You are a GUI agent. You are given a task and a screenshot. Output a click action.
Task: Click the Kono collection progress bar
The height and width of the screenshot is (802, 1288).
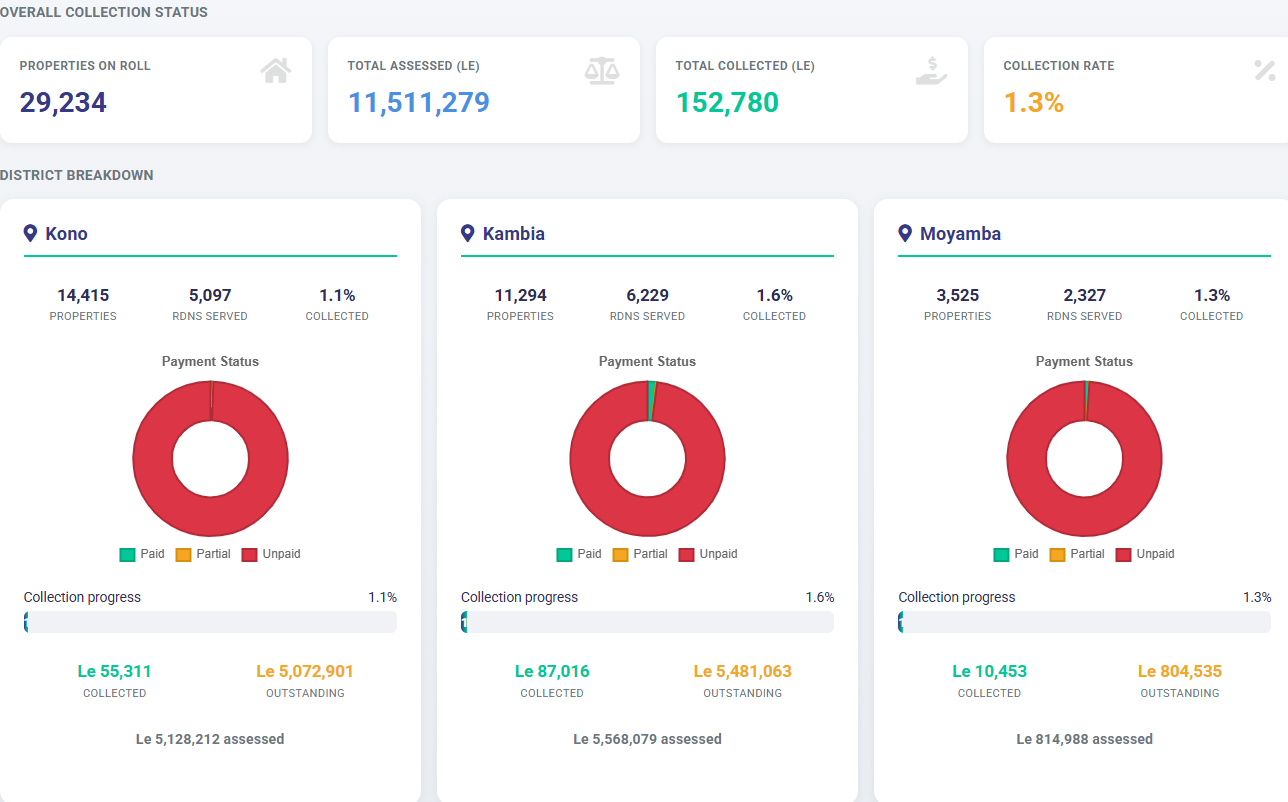coord(210,622)
